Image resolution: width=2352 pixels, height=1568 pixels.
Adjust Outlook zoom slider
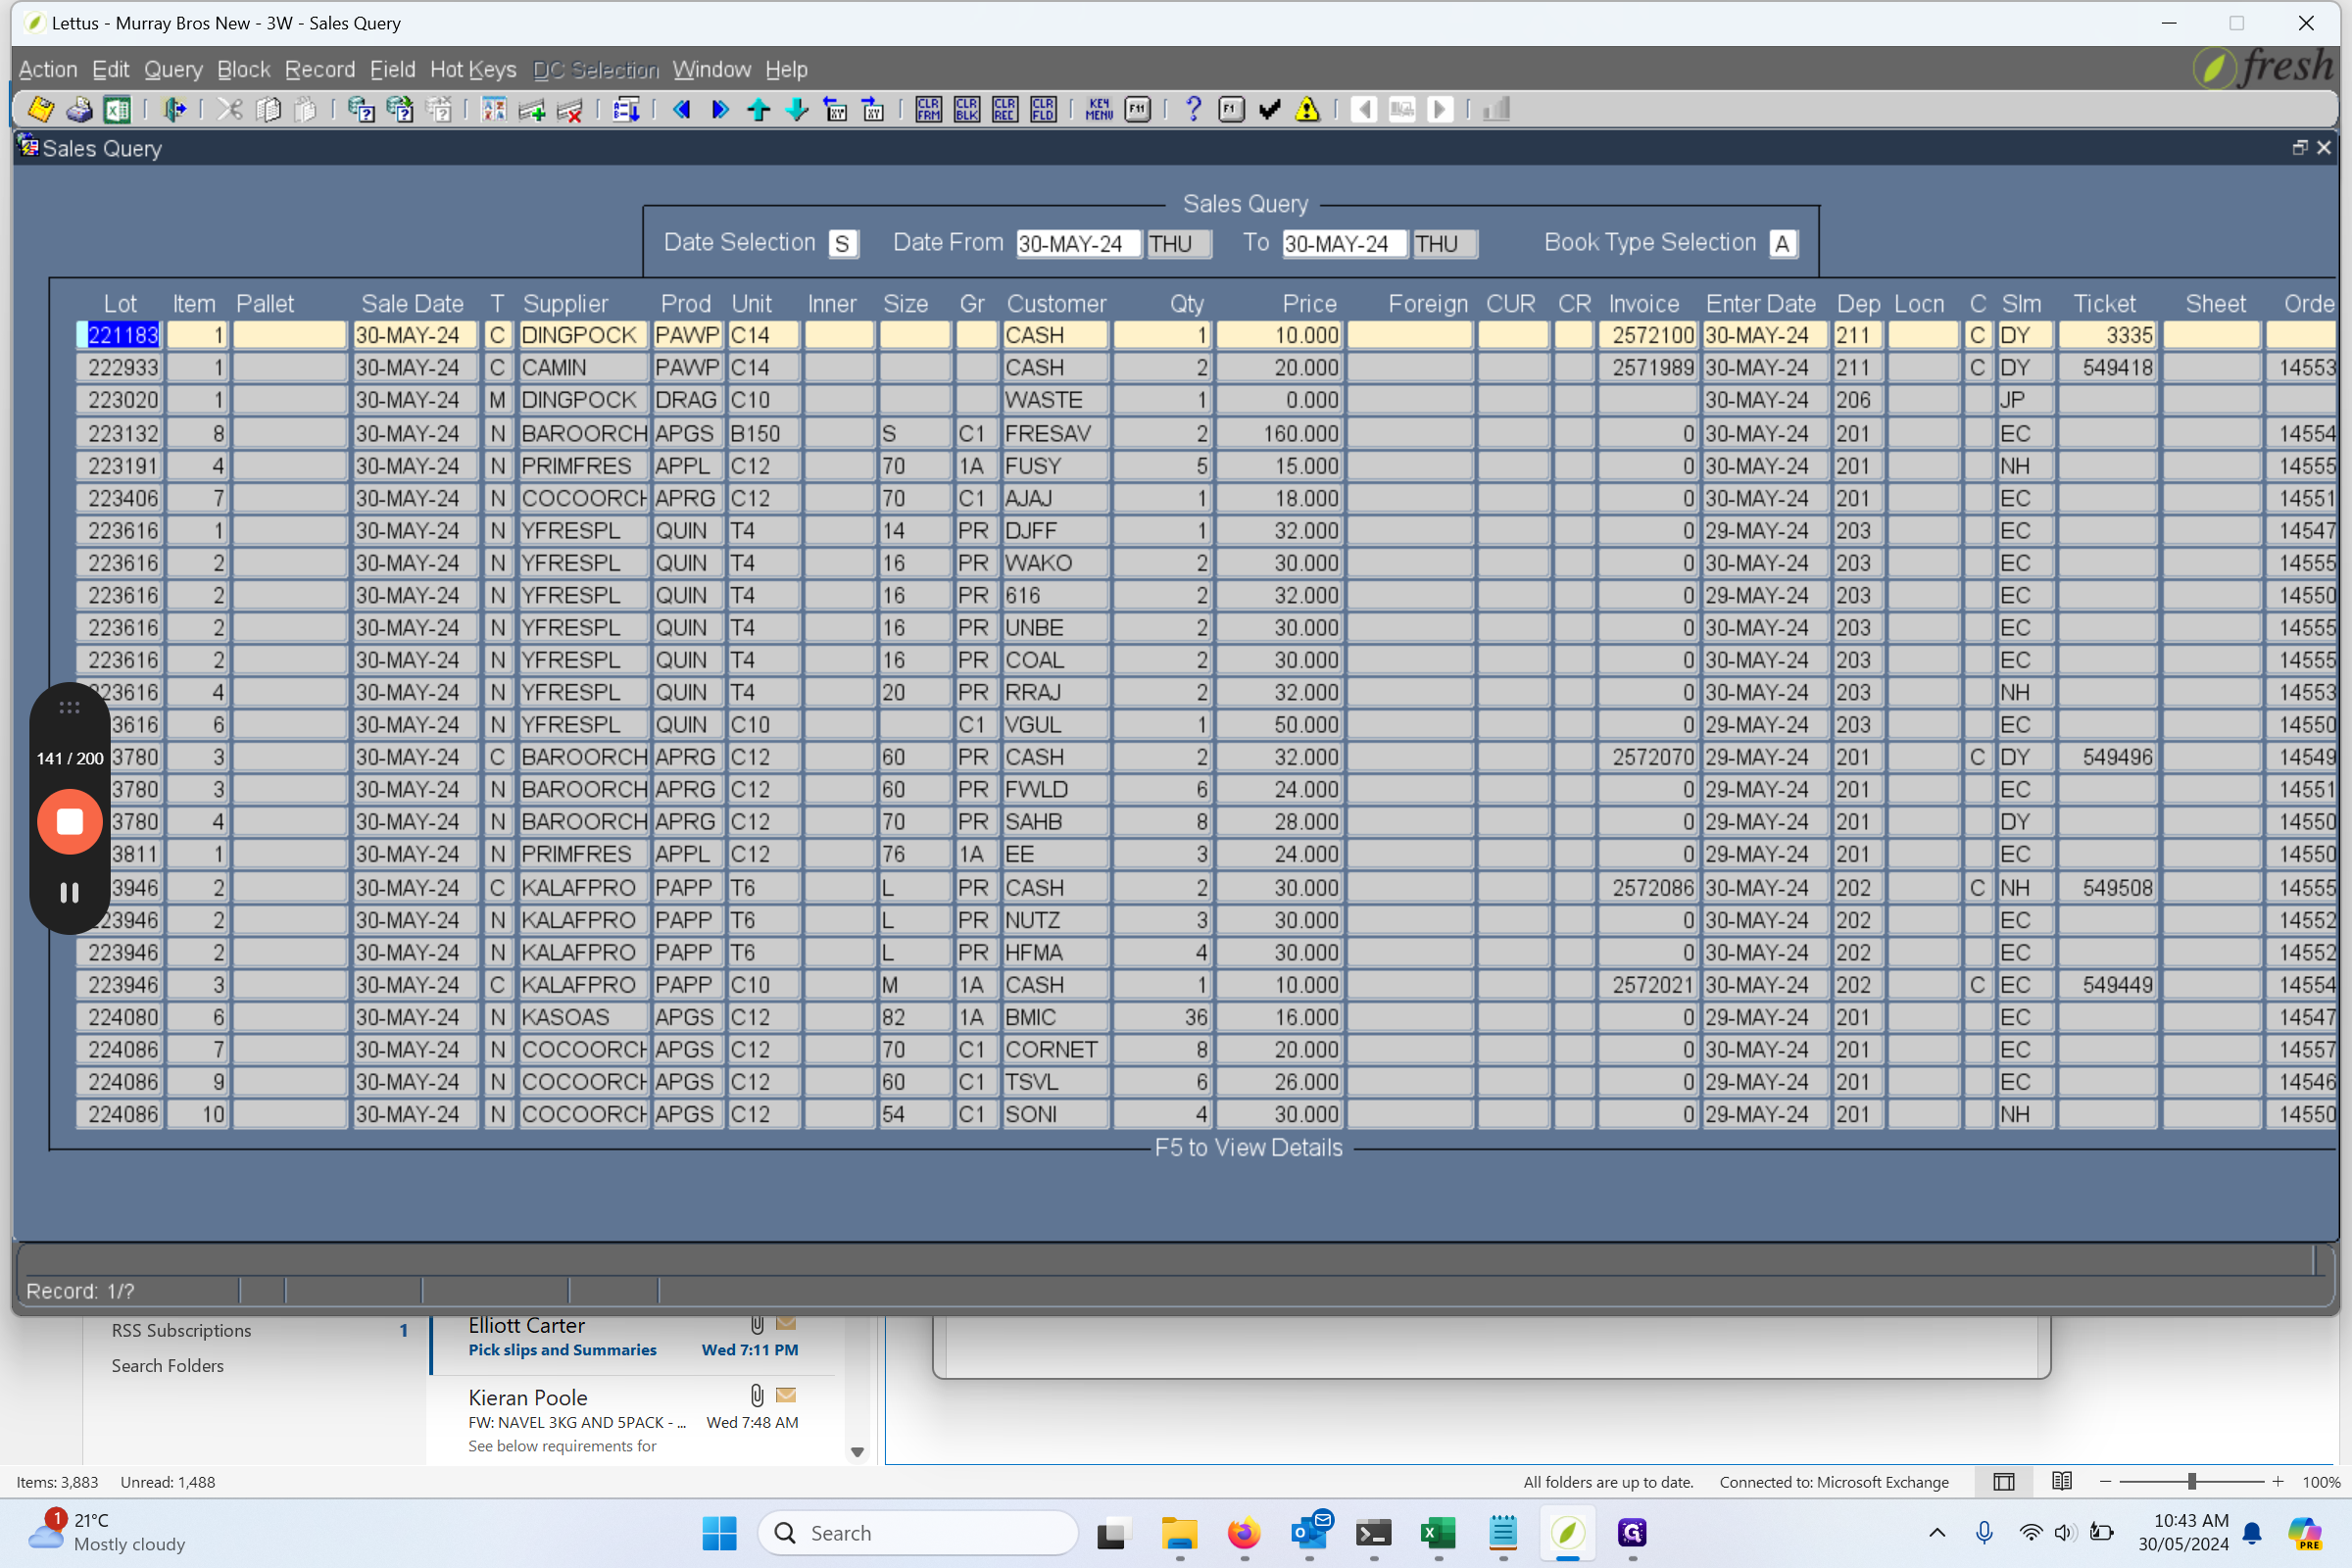(2191, 1482)
